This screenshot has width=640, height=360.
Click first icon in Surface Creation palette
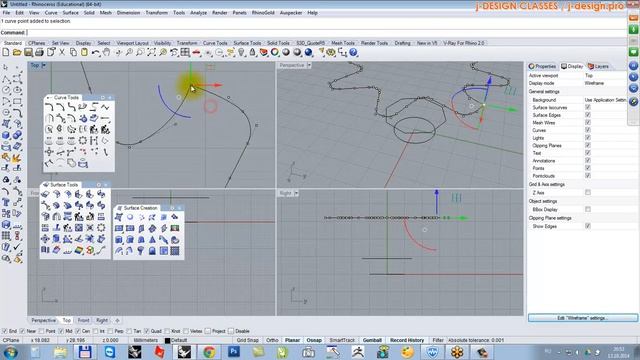point(119,217)
